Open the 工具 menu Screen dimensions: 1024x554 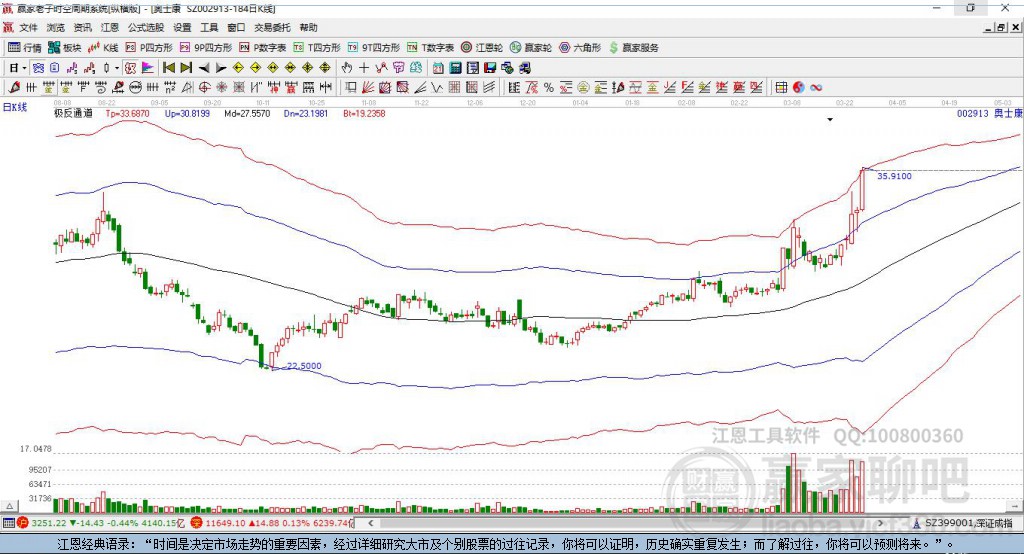point(209,27)
